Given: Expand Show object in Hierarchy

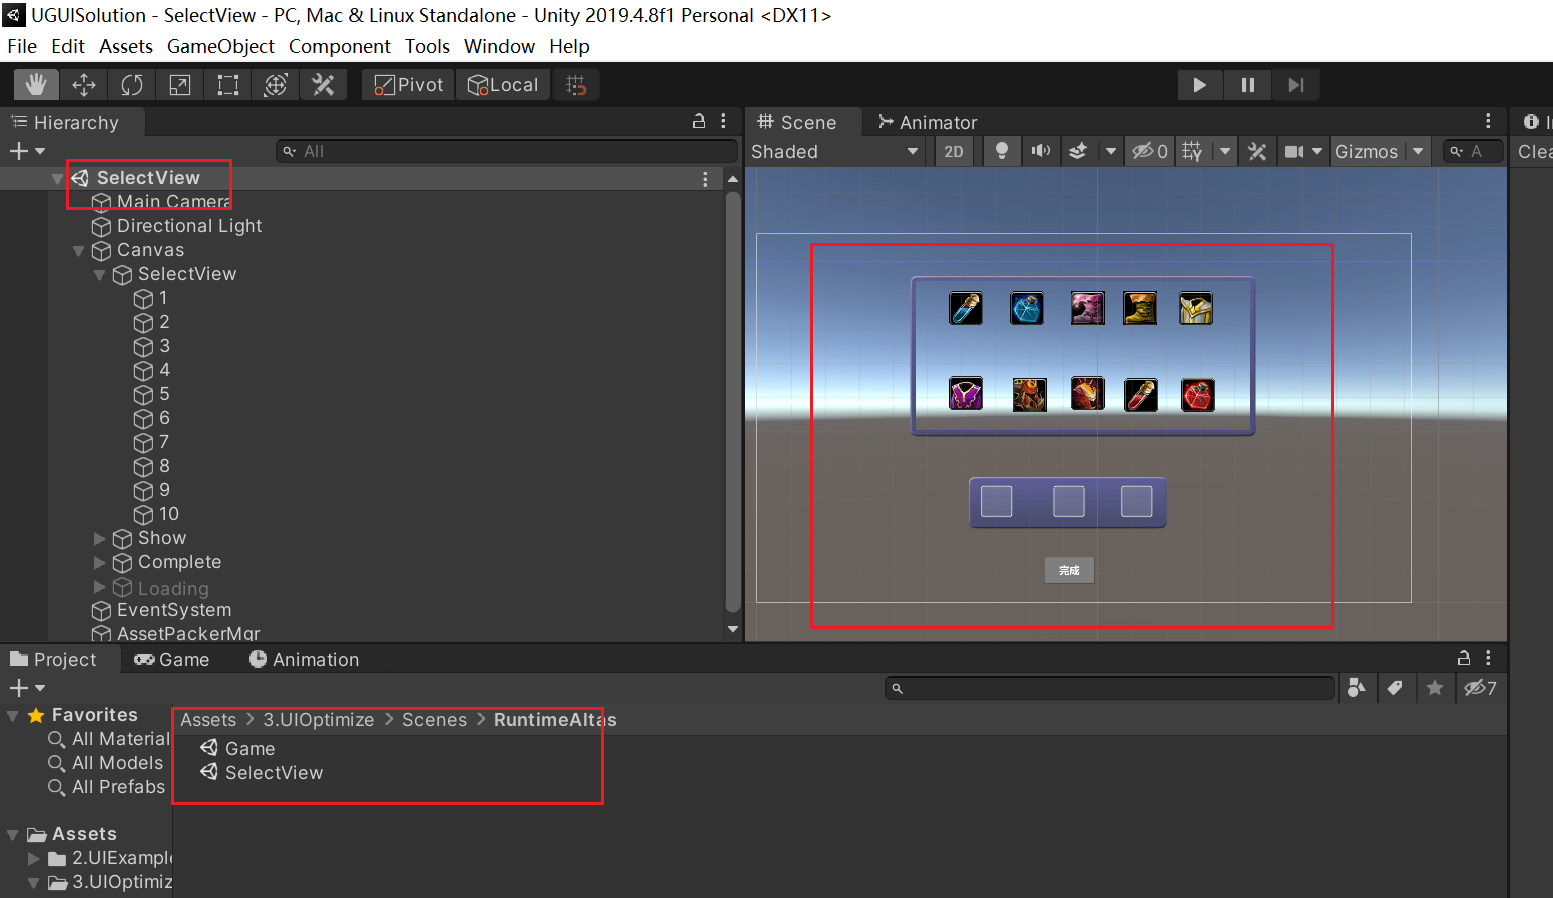Looking at the screenshot, I should coord(99,539).
